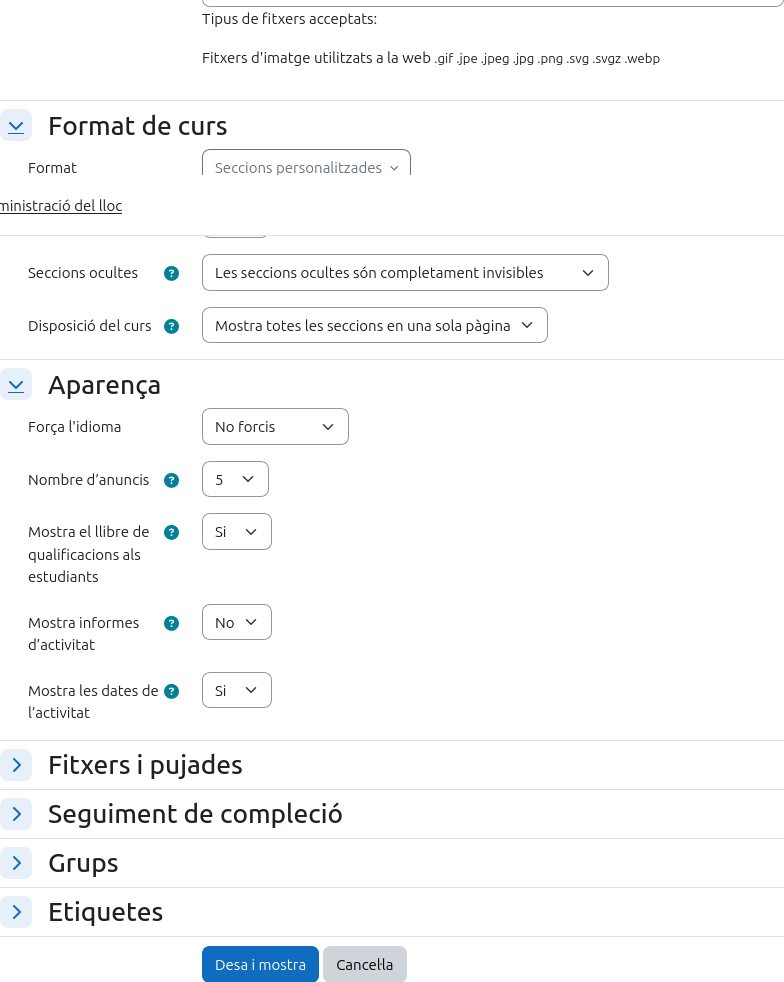Change the Nombre d'anuncis dropdown value
Image resolution: width=784 pixels, height=982 pixels.
tap(235, 480)
